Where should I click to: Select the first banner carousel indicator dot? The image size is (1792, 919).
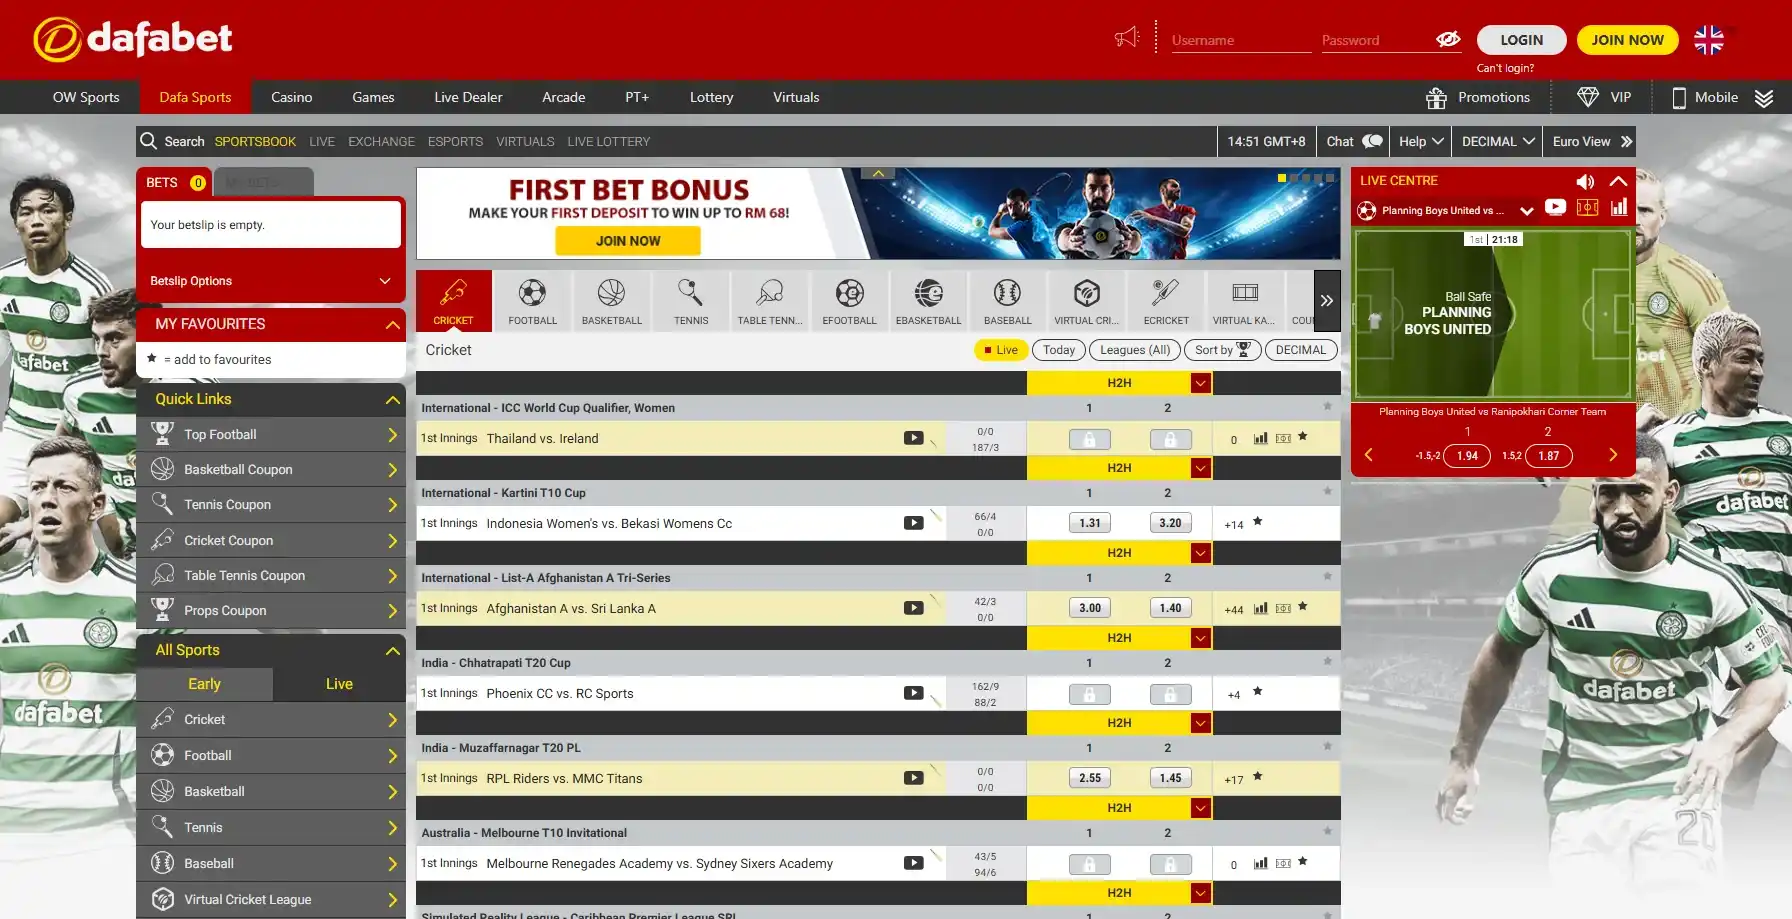[1282, 178]
